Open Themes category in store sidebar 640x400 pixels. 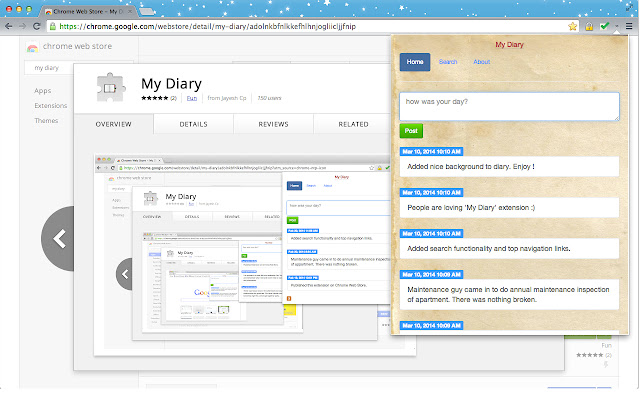click(46, 121)
